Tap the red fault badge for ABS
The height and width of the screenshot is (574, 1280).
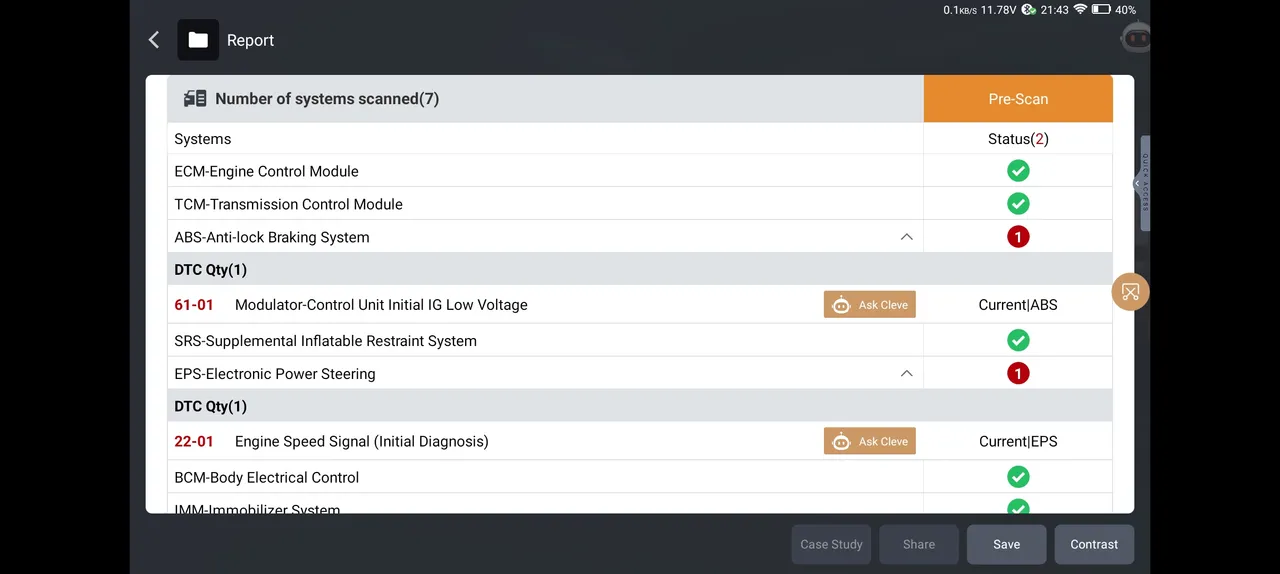point(1018,237)
